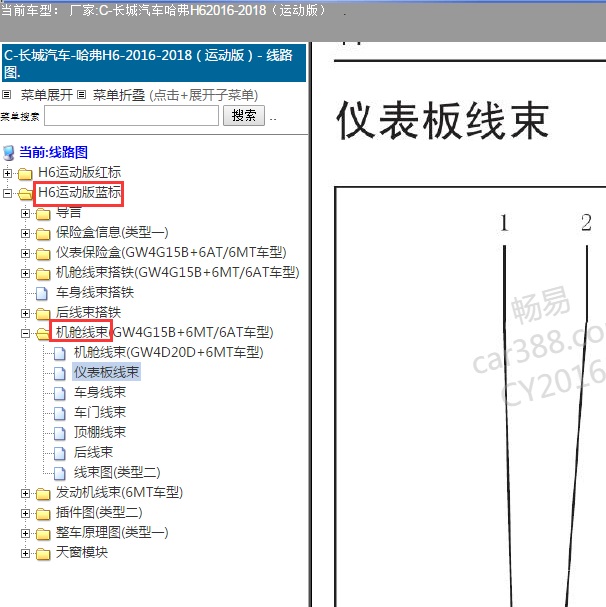Select the highlighted 仪表板线束 document

click(x=106, y=372)
